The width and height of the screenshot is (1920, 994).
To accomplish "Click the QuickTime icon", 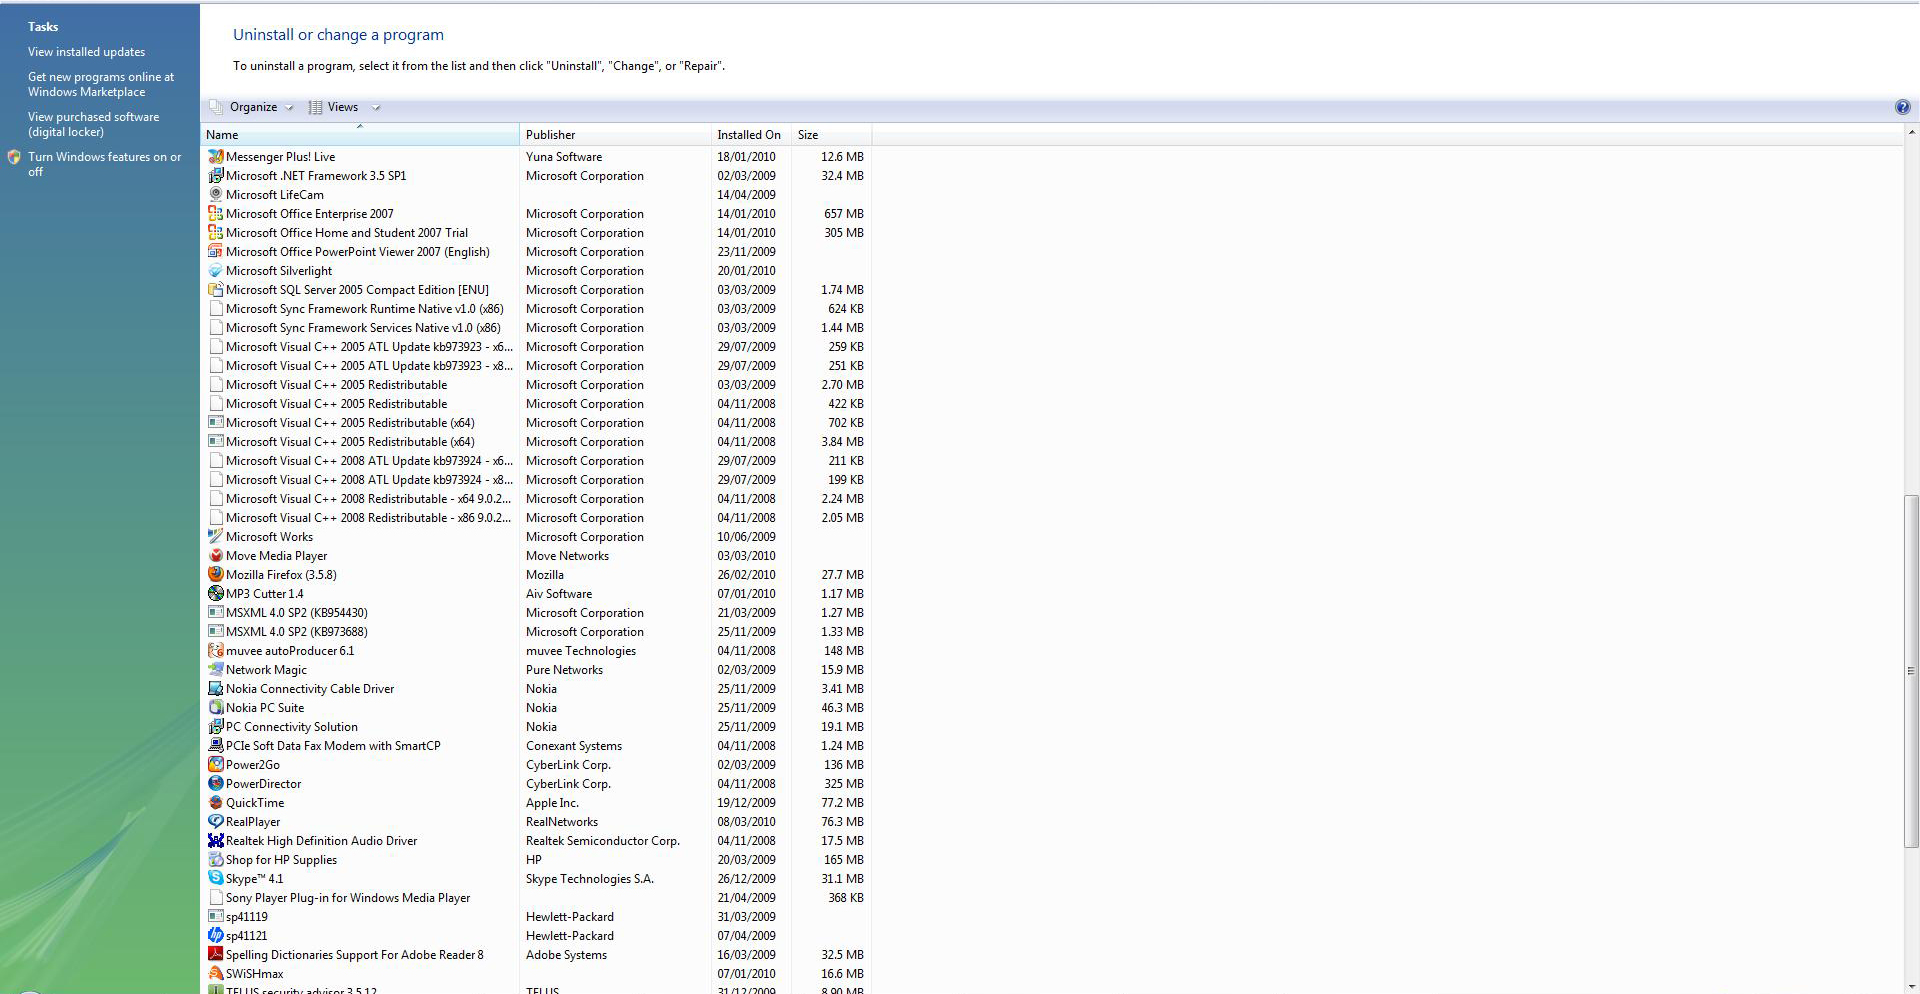I will click(215, 802).
